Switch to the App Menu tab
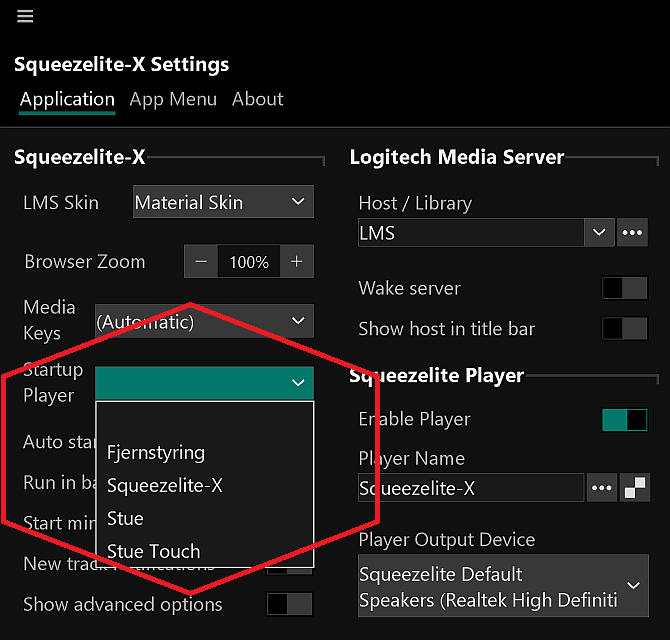 point(173,99)
